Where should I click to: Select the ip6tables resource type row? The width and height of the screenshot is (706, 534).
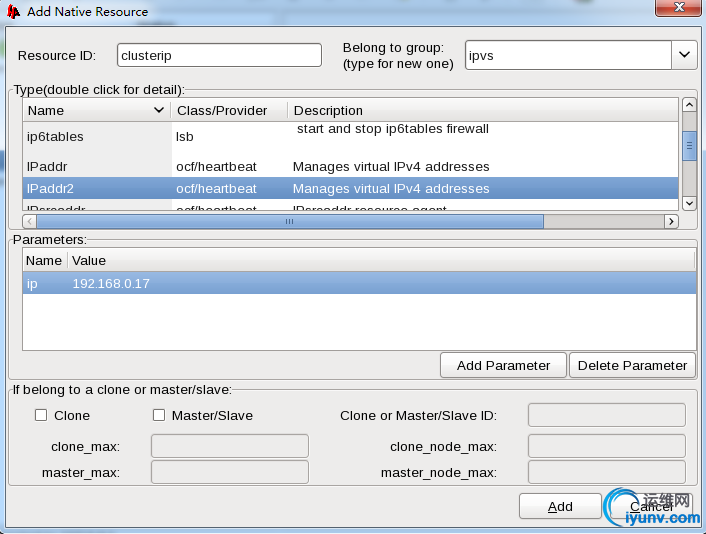tap(350, 136)
